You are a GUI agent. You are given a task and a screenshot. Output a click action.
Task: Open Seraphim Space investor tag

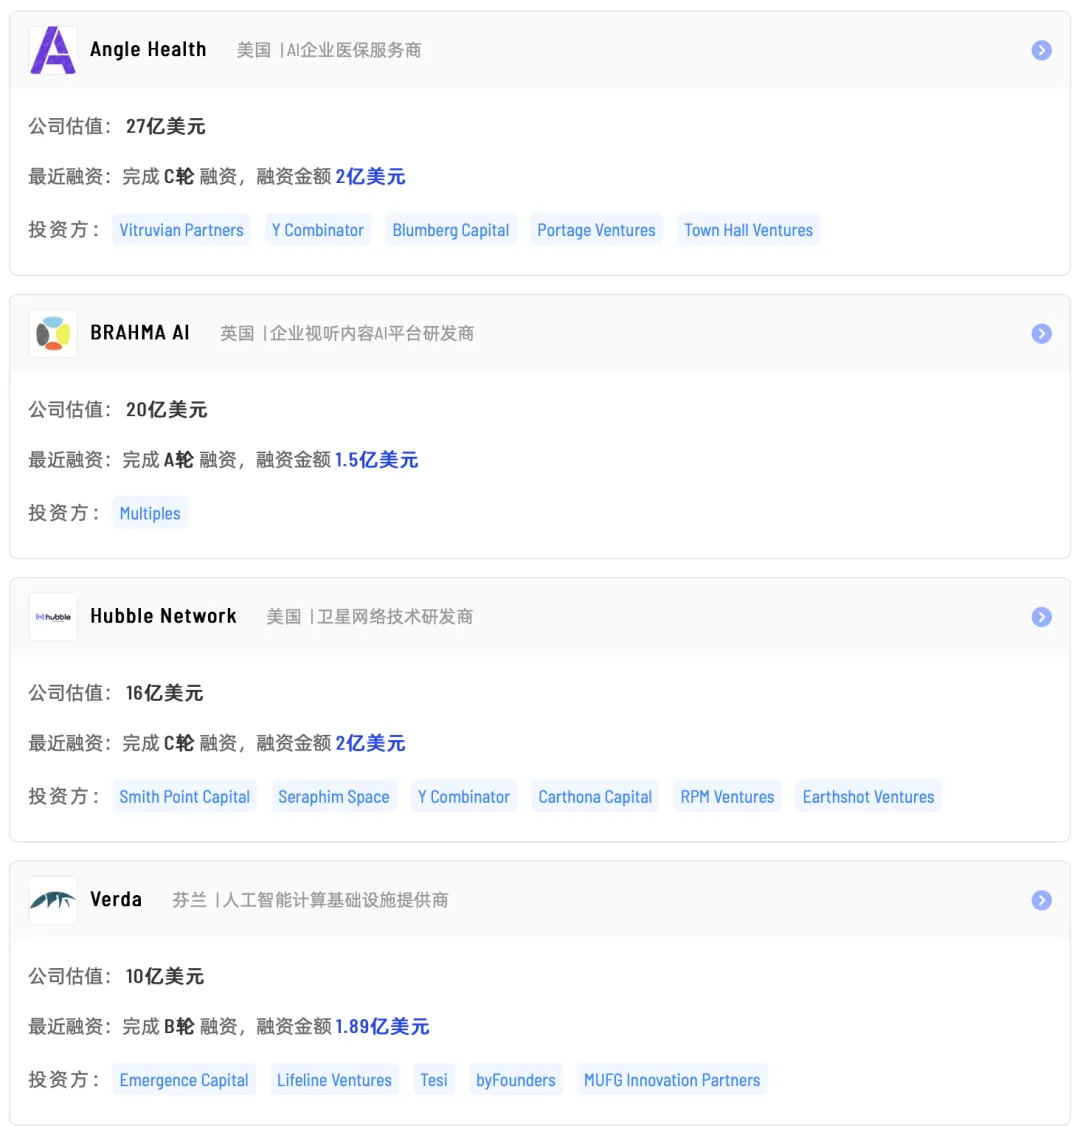[334, 796]
